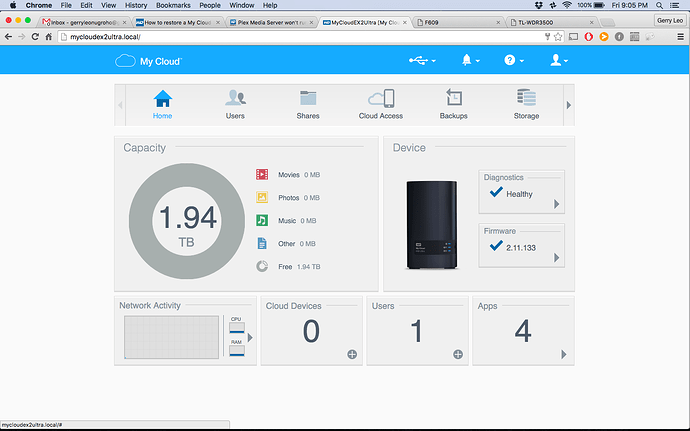The height and width of the screenshot is (431, 690).
Task: Open the History menu
Action: point(136,5)
